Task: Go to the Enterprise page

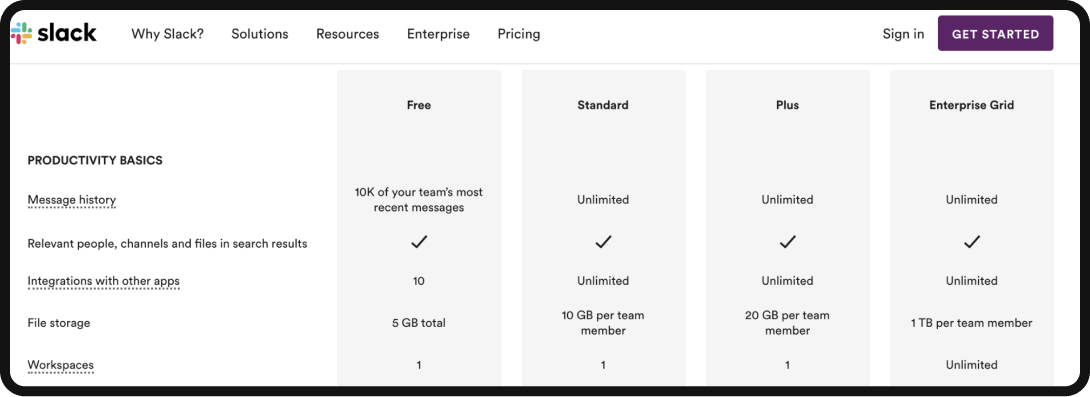Action: coord(439,34)
